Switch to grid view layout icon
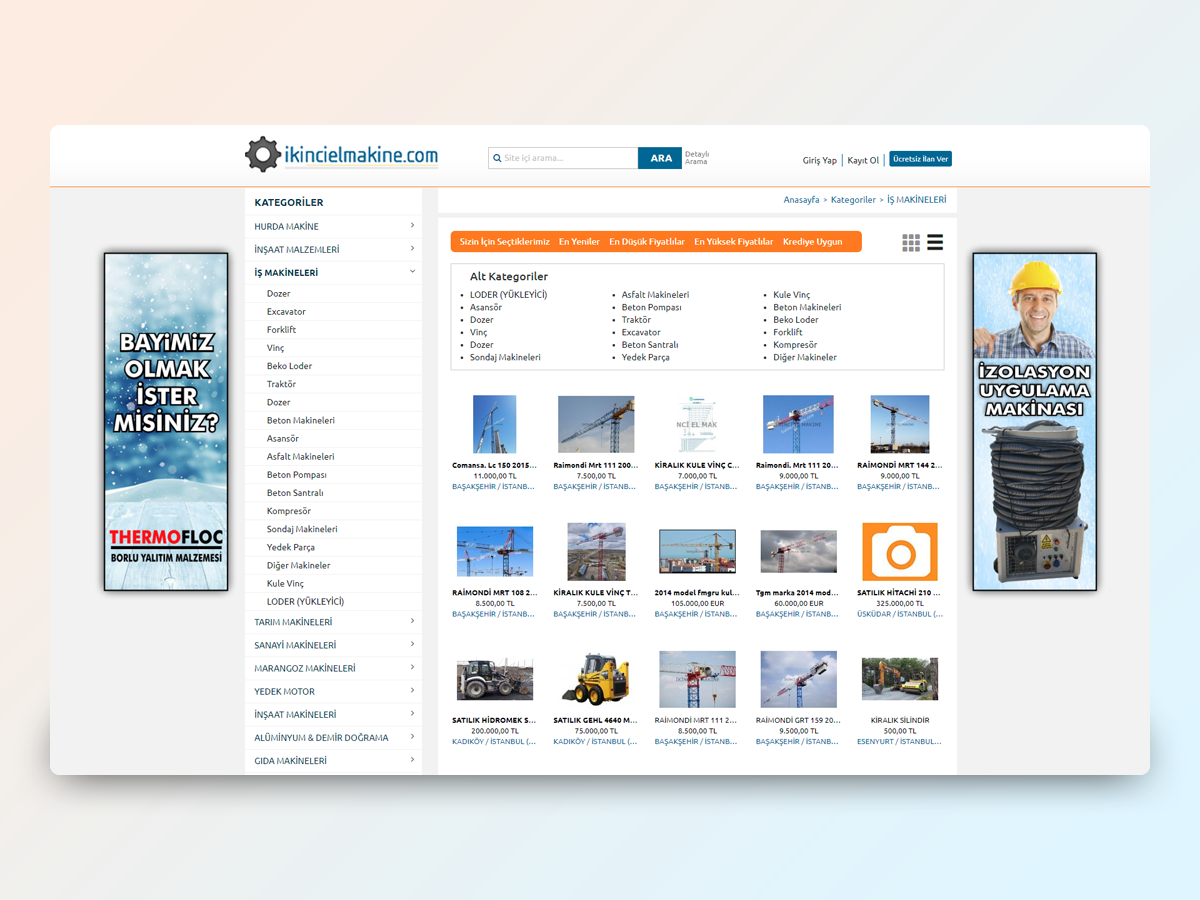This screenshot has height=900, width=1200. point(911,242)
